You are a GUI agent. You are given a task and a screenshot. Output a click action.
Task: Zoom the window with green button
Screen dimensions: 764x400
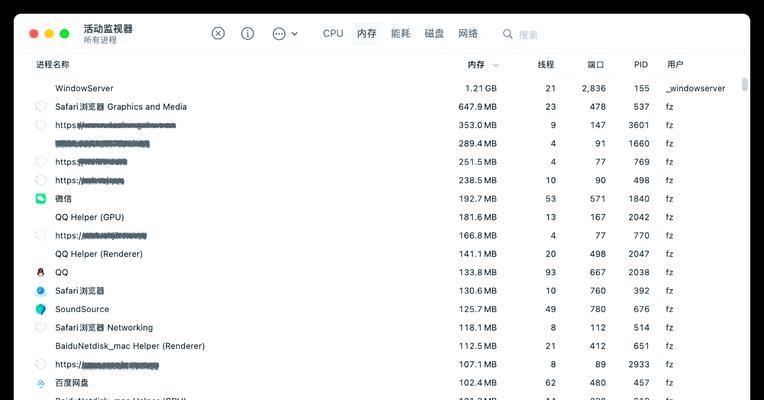click(x=64, y=34)
